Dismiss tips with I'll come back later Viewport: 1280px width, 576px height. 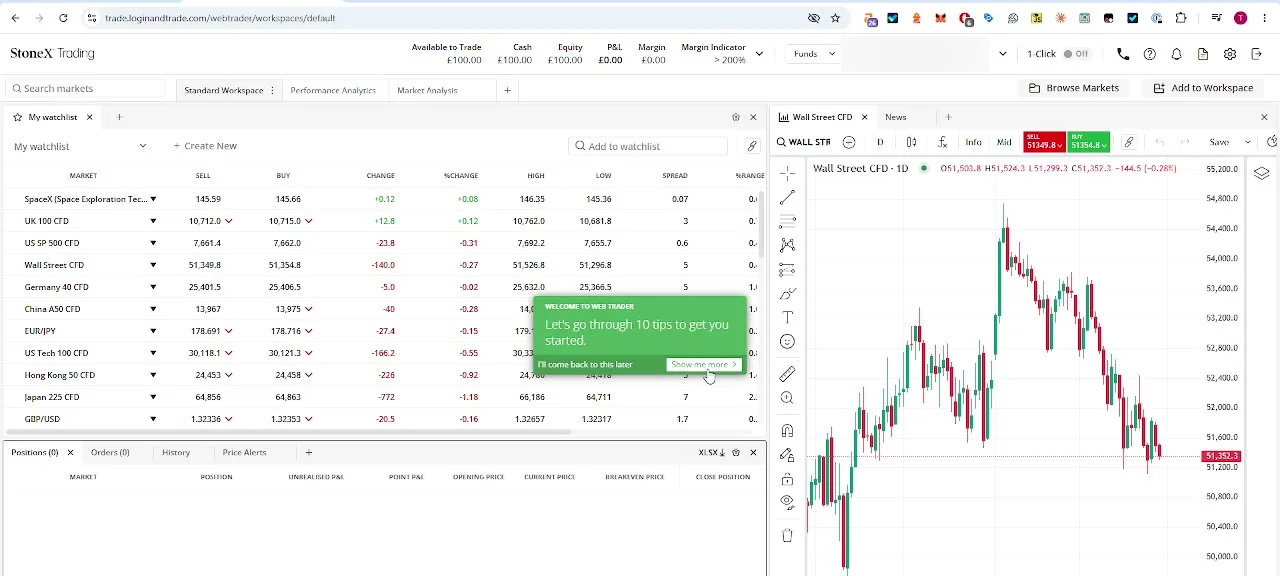click(585, 365)
